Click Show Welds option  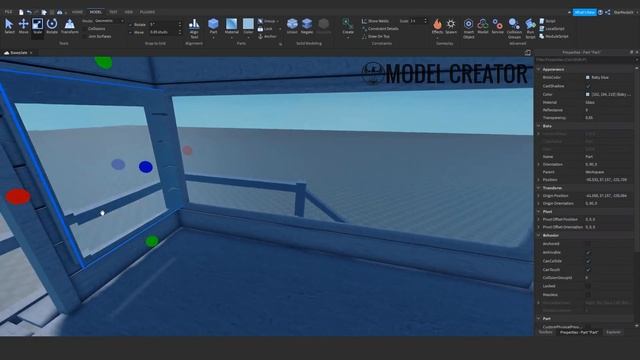[375, 21]
